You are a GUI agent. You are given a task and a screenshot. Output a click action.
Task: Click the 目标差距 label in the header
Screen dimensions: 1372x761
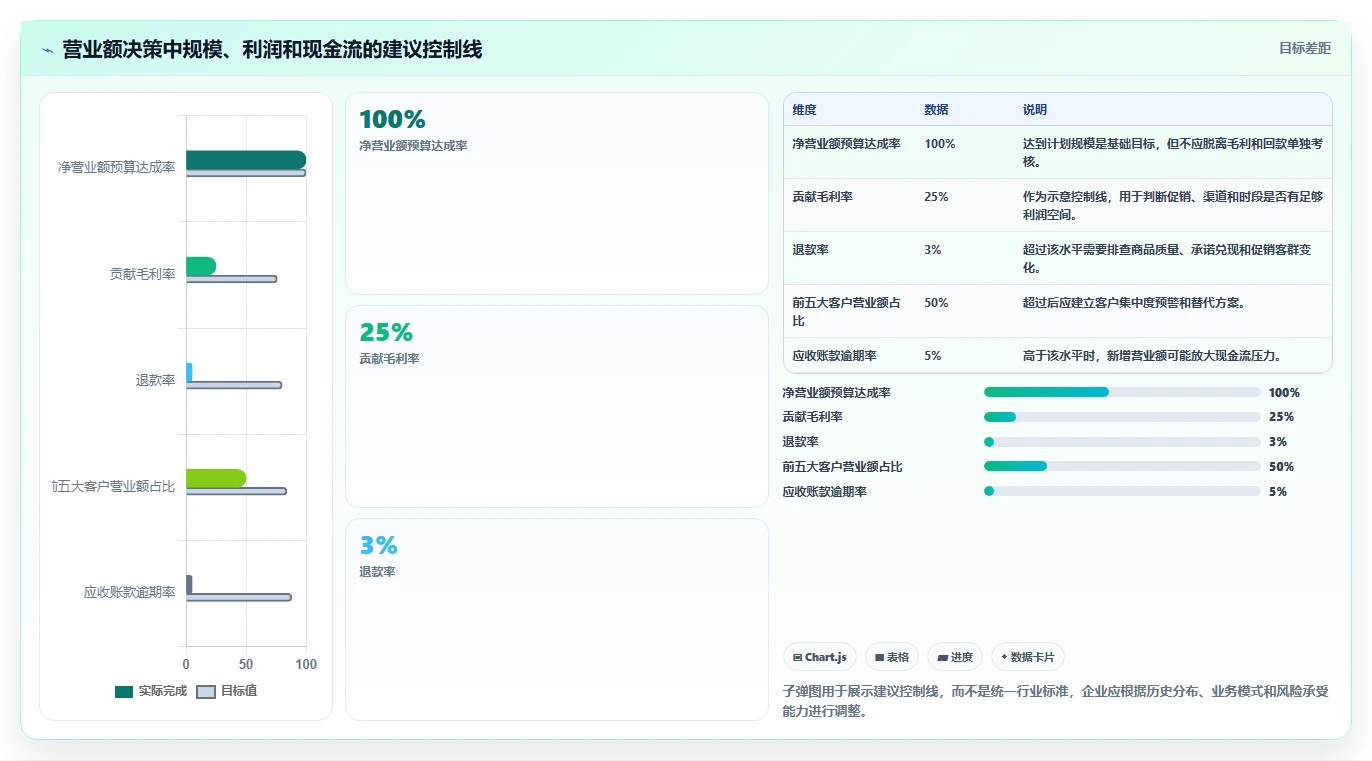coord(1305,48)
